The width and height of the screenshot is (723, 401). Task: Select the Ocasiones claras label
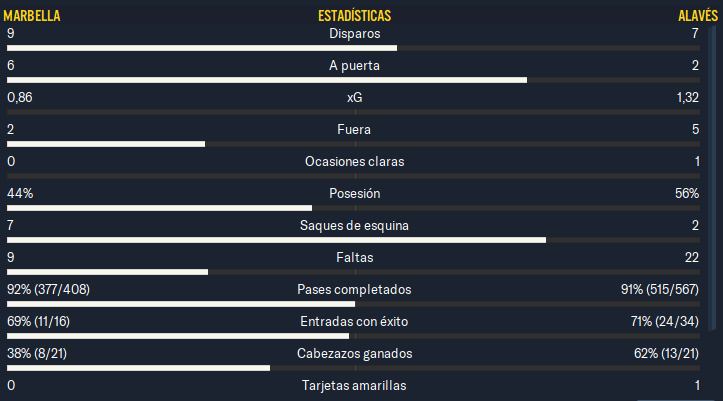[355, 161]
